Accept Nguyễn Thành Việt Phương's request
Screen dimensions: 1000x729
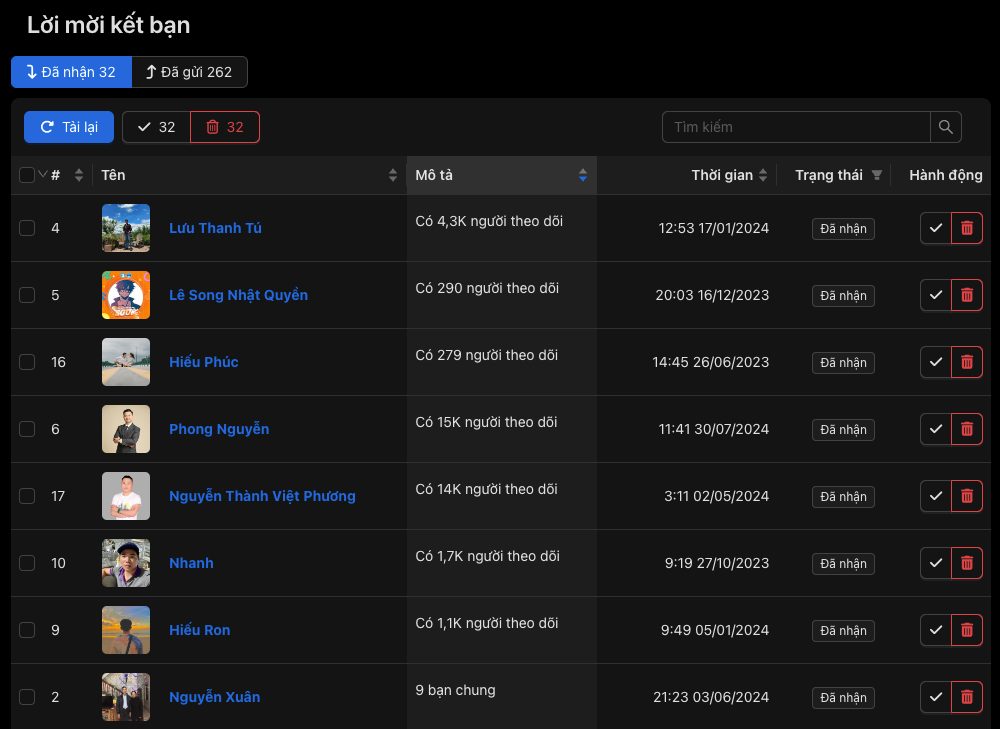(936, 496)
